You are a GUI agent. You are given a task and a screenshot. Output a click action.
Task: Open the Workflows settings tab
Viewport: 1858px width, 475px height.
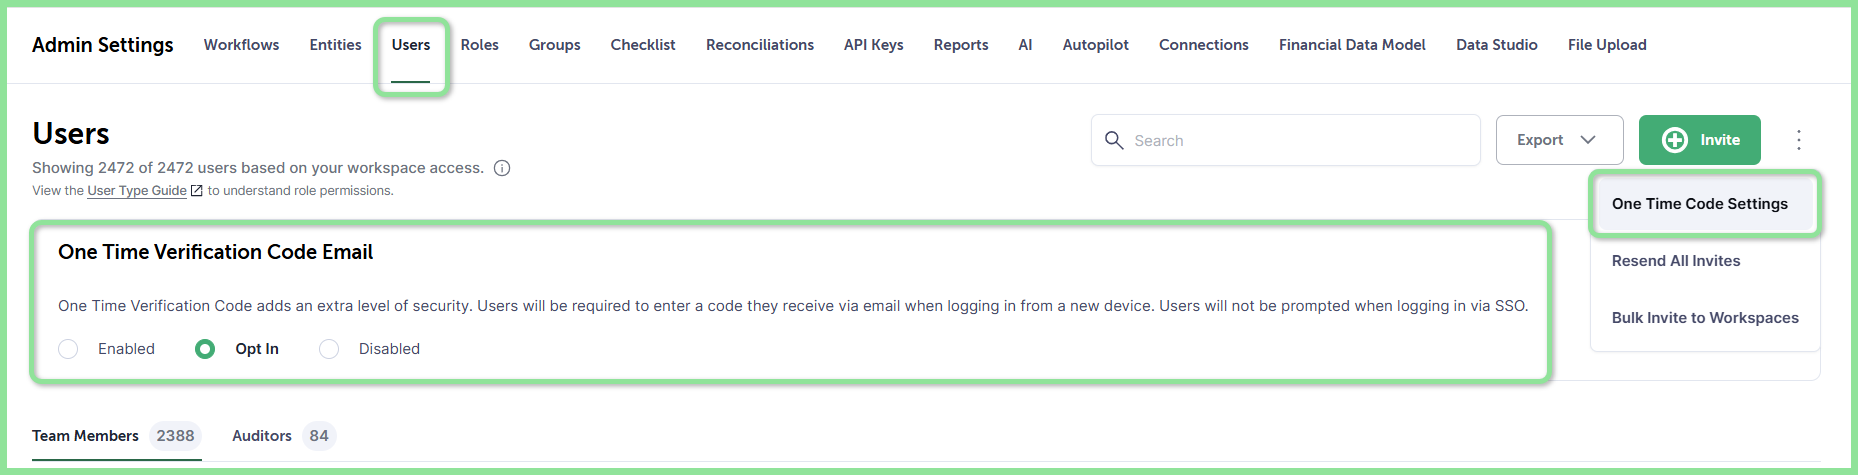pos(241,45)
